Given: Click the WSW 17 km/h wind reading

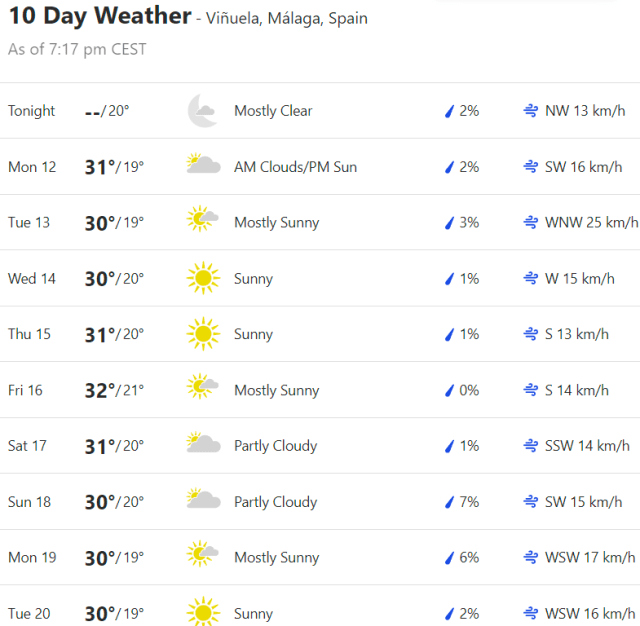Looking at the screenshot, I should pyautogui.click(x=590, y=558).
